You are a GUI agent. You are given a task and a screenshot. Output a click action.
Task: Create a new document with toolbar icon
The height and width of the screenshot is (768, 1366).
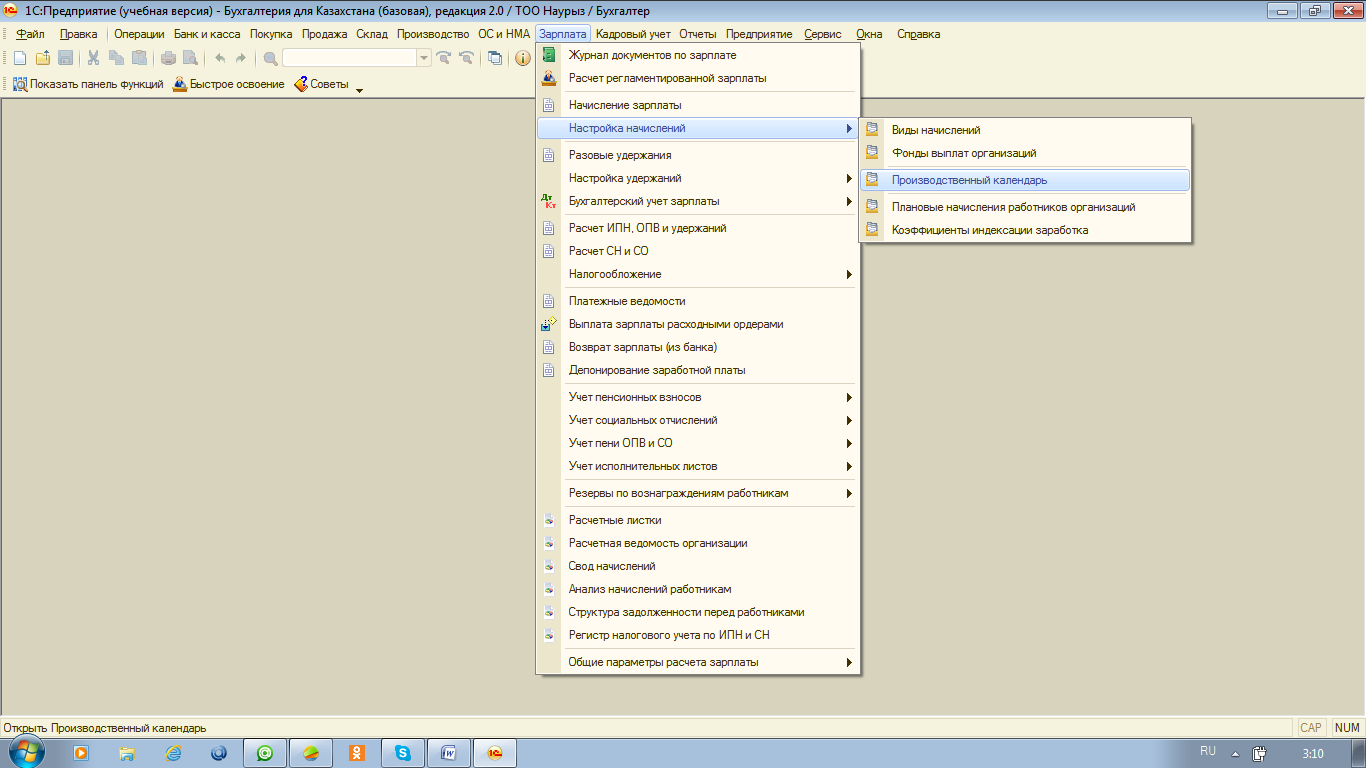20,58
